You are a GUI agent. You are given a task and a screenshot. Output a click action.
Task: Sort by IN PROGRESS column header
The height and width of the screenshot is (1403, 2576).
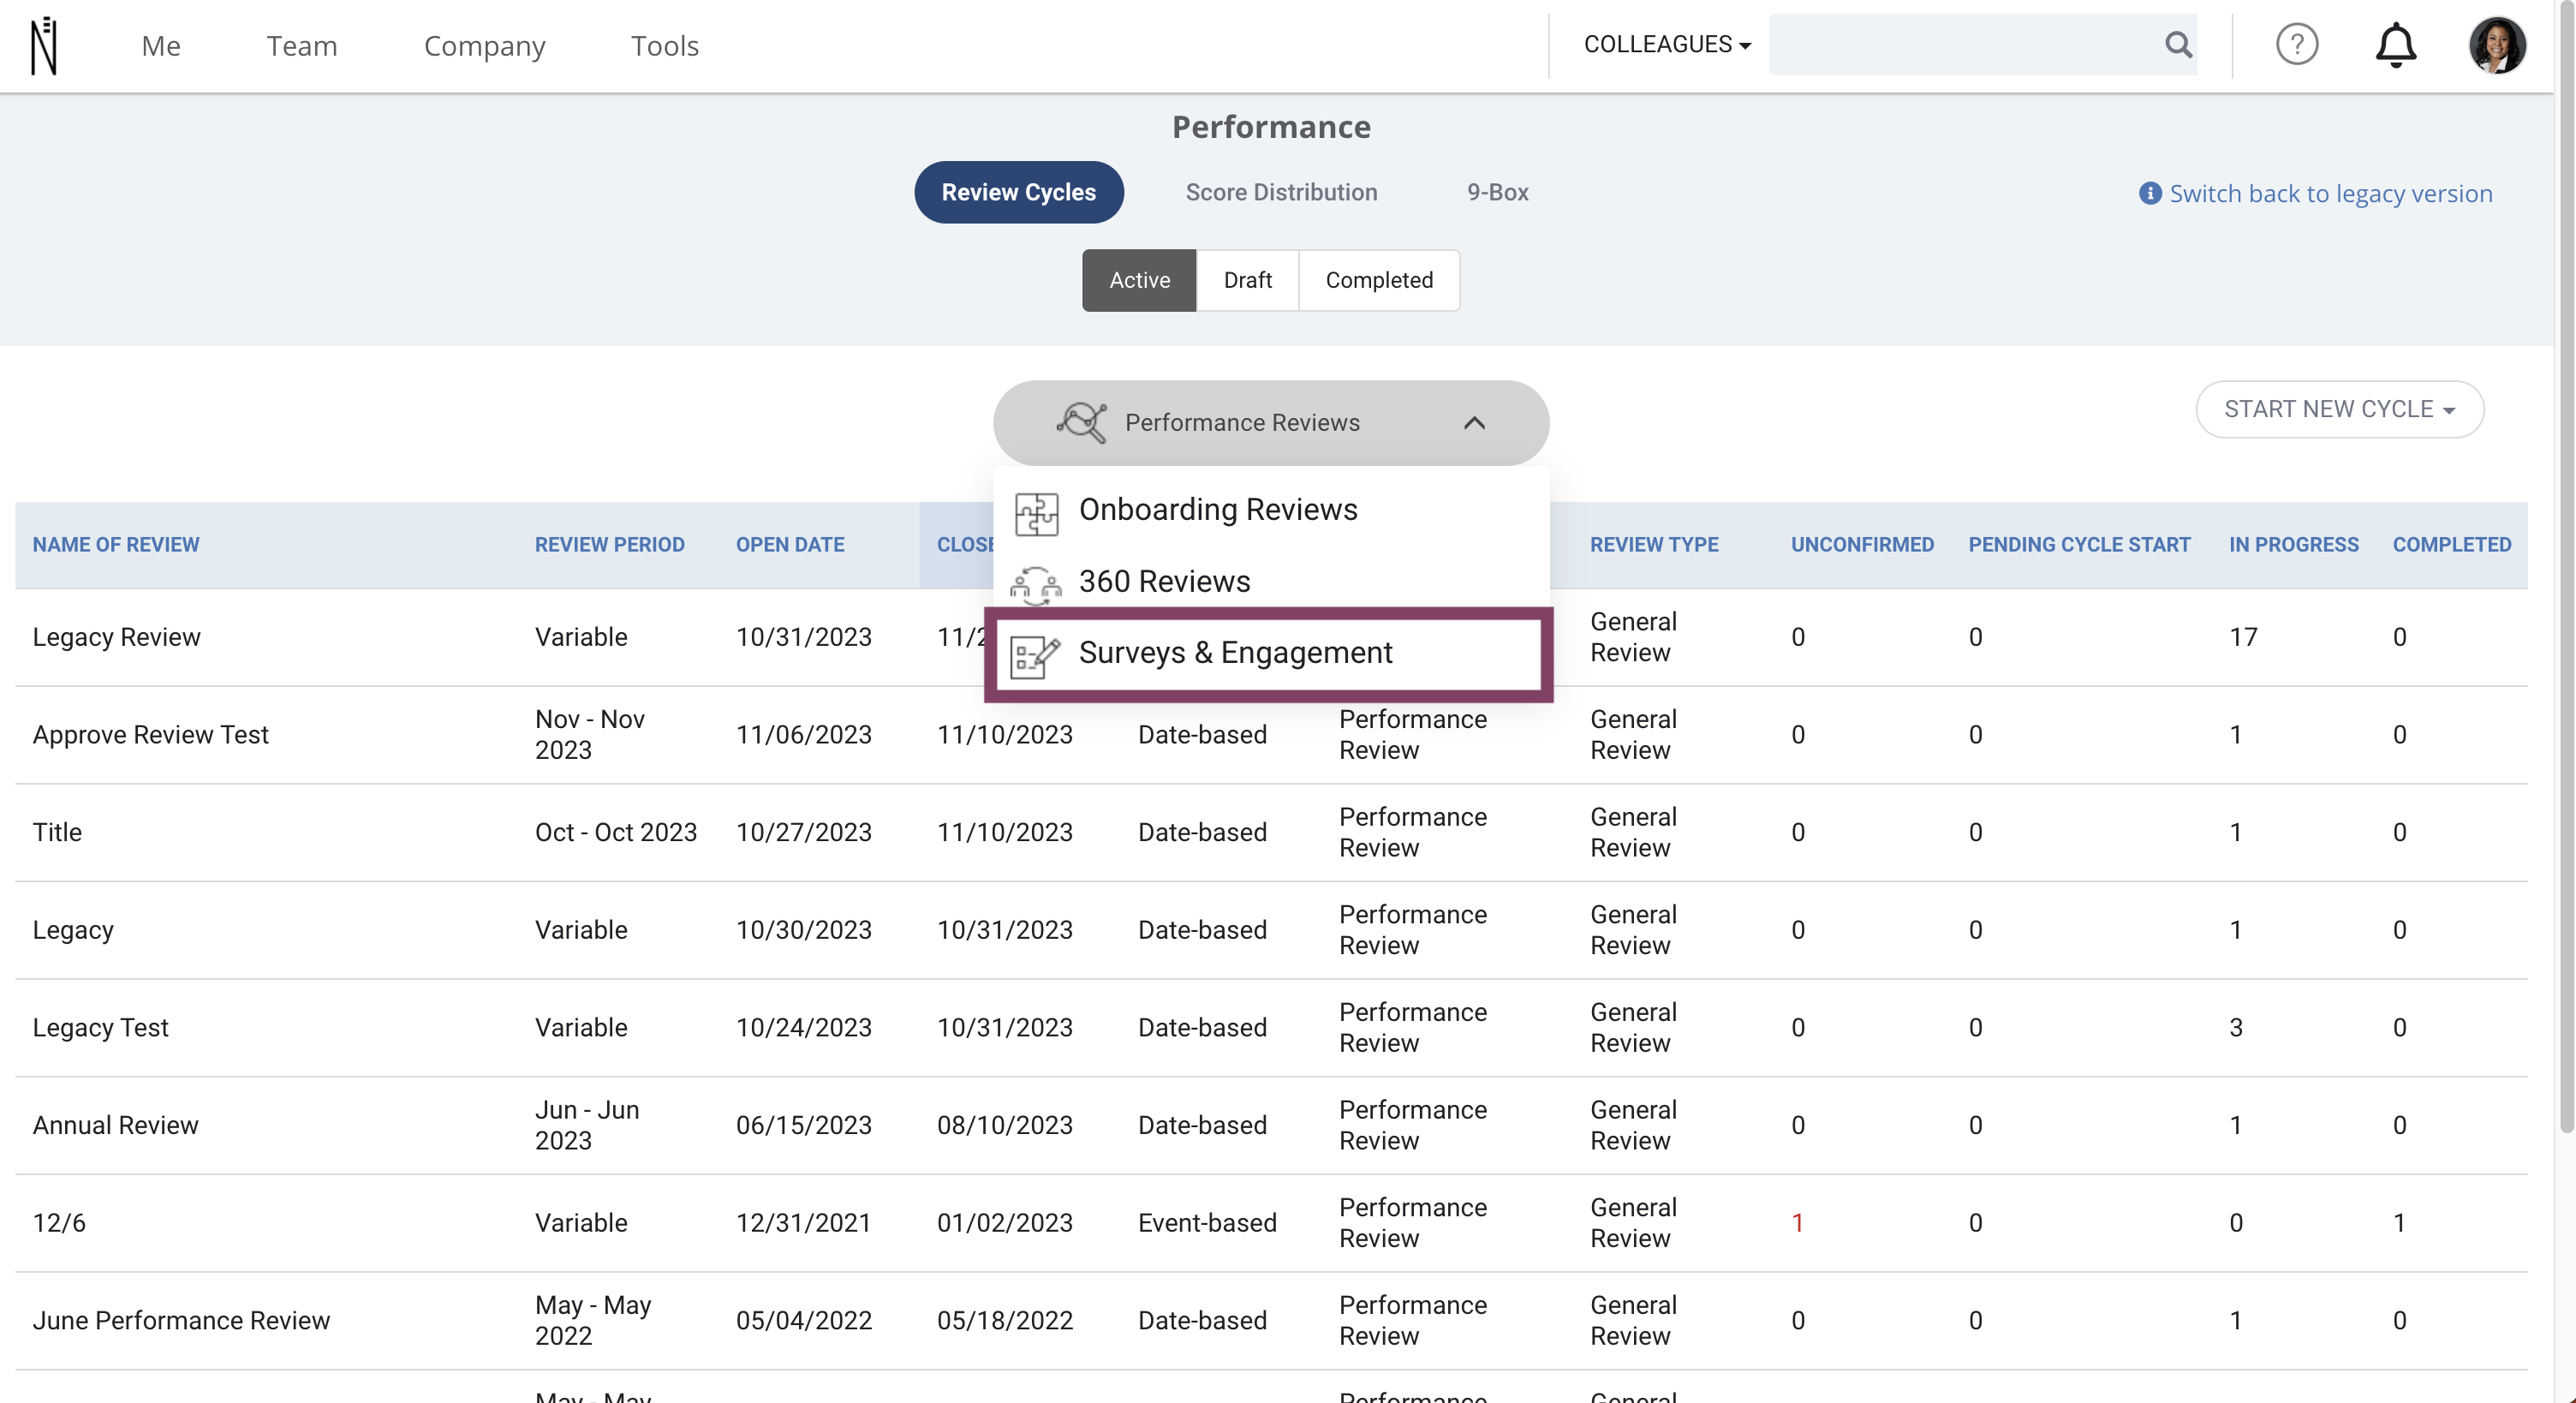[2293, 545]
